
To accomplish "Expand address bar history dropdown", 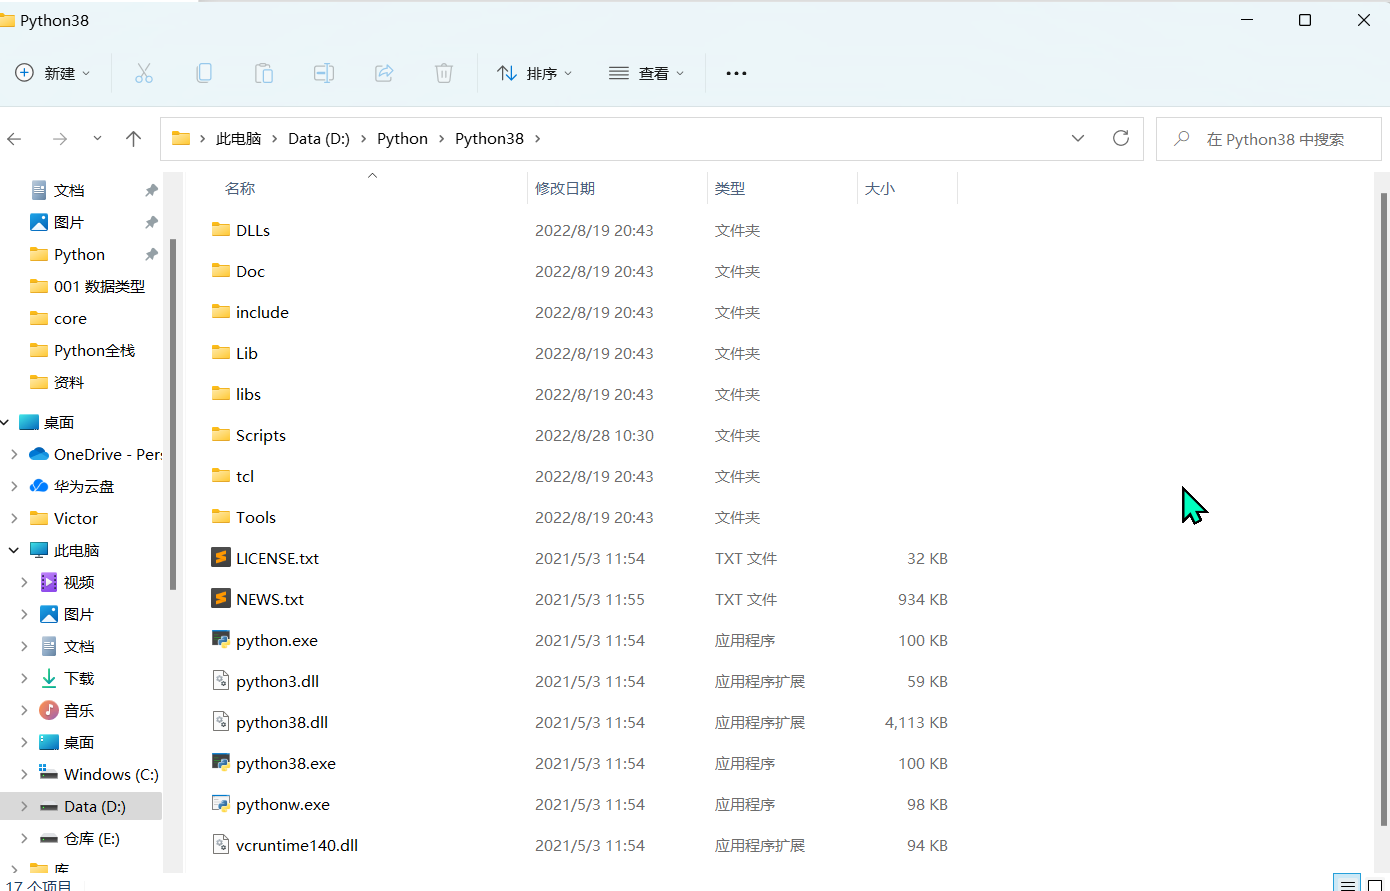I will [x=1078, y=138].
